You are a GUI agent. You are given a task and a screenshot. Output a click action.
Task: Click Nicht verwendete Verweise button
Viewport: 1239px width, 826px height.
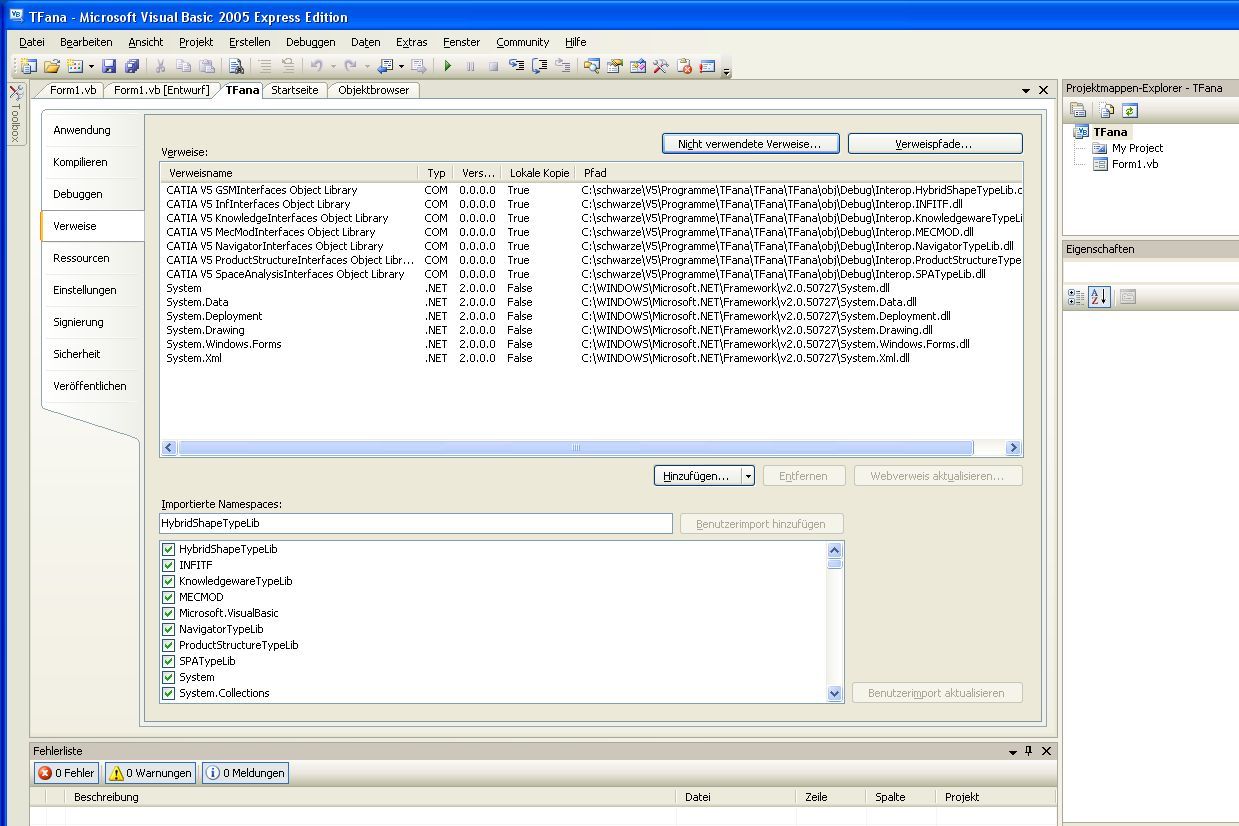click(750, 144)
